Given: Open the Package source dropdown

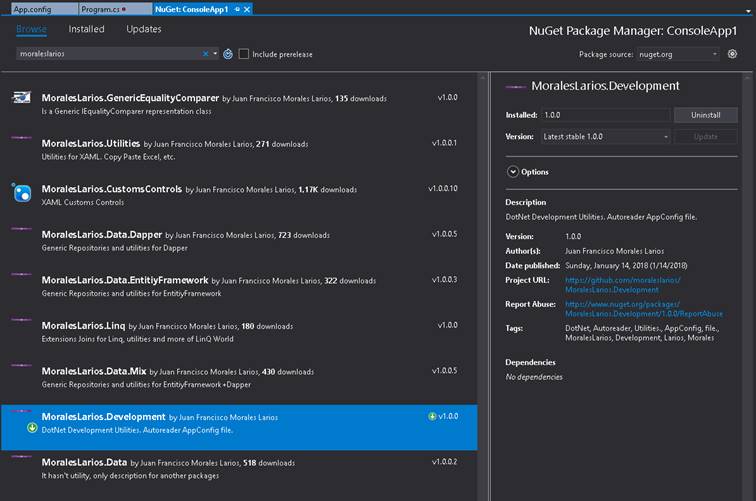Looking at the screenshot, I should (x=677, y=54).
